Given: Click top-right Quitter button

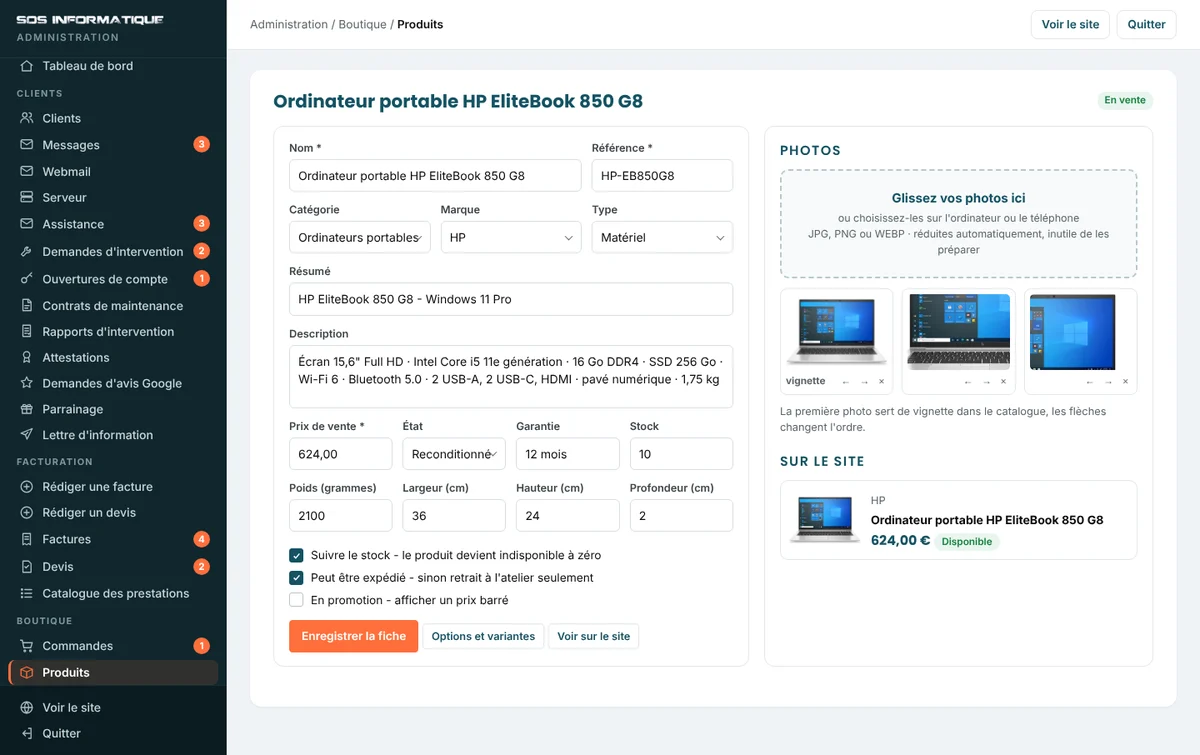Looking at the screenshot, I should [1146, 24].
